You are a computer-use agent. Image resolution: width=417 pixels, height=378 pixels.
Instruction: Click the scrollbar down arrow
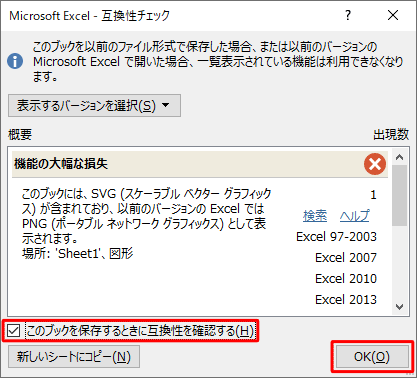coord(399,307)
